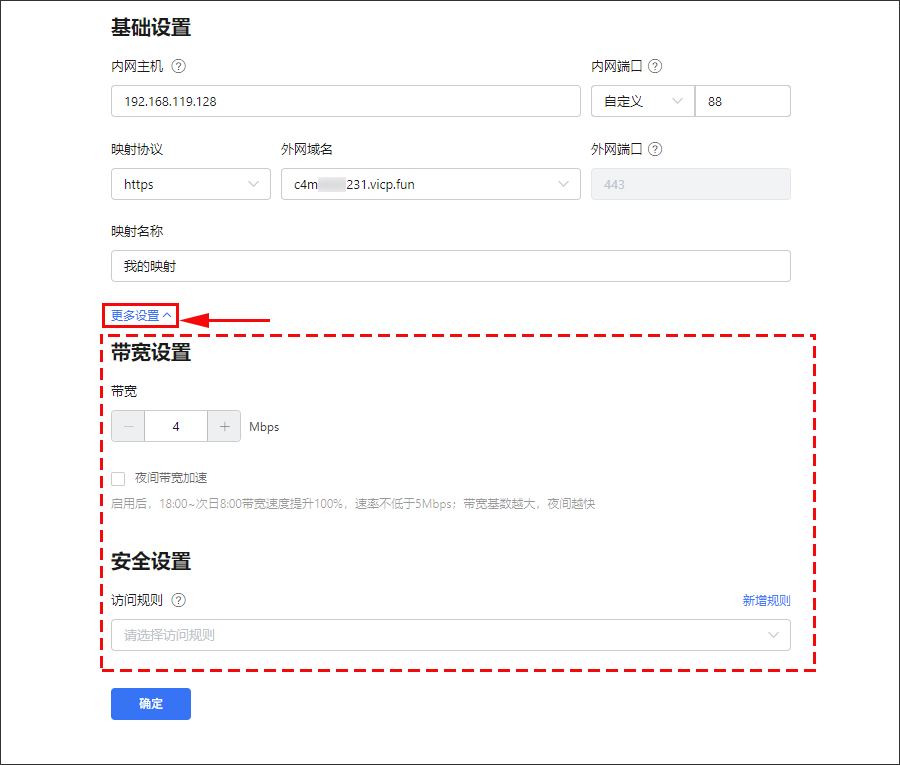Screen dimensions: 900x765
Task: Click the 映射名称 field 我的映射
Action: (x=450, y=266)
